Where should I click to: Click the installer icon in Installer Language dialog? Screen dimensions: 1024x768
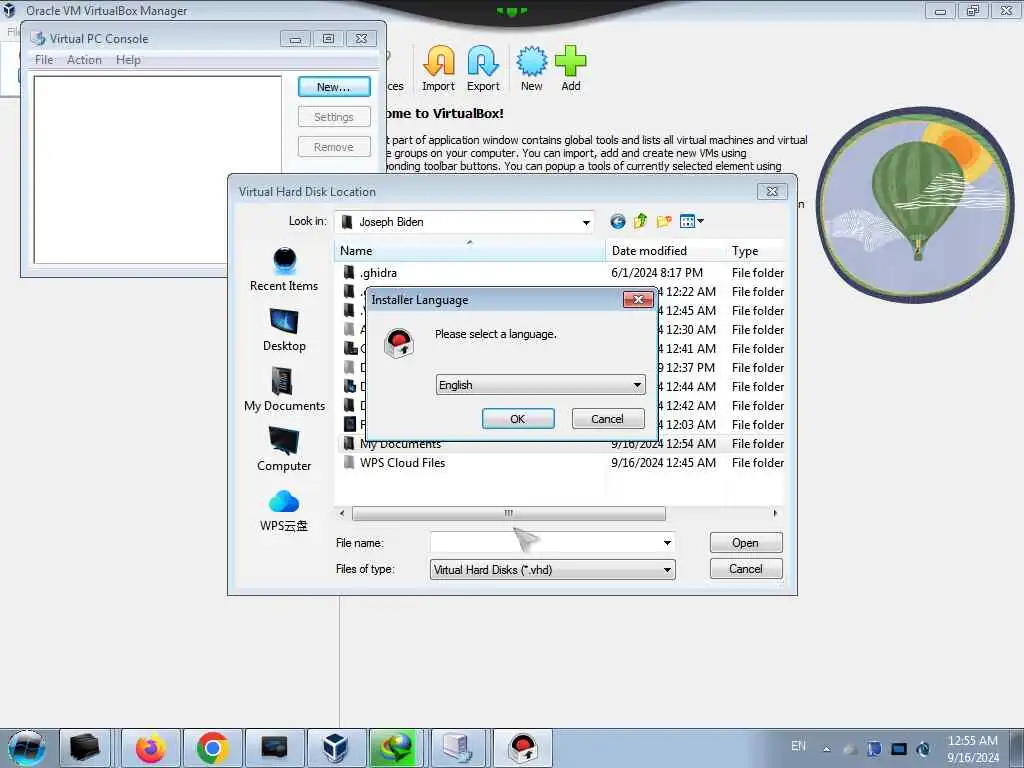398,344
